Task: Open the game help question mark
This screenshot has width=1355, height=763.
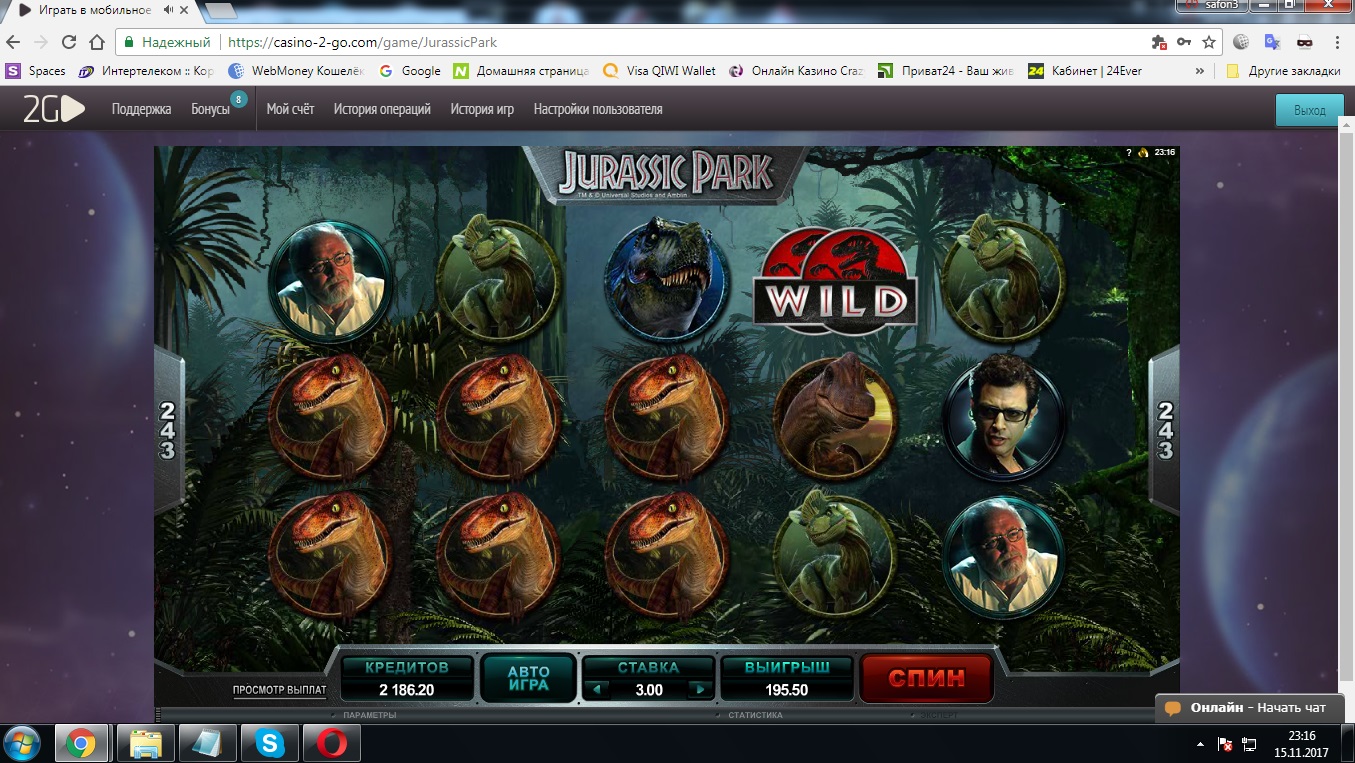Action: click(1129, 153)
